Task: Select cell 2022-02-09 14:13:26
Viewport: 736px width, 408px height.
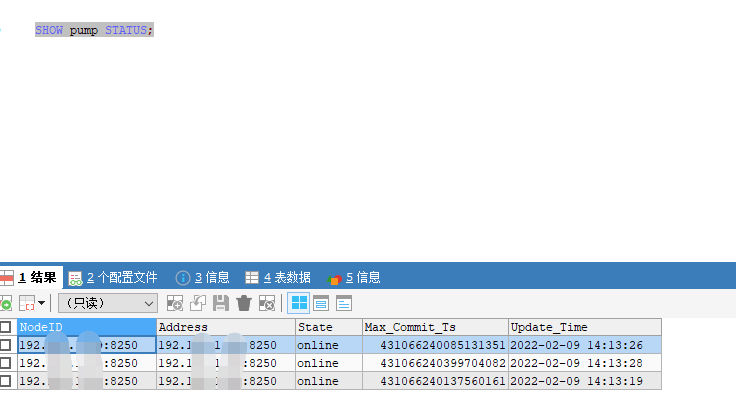Action: click(585, 345)
